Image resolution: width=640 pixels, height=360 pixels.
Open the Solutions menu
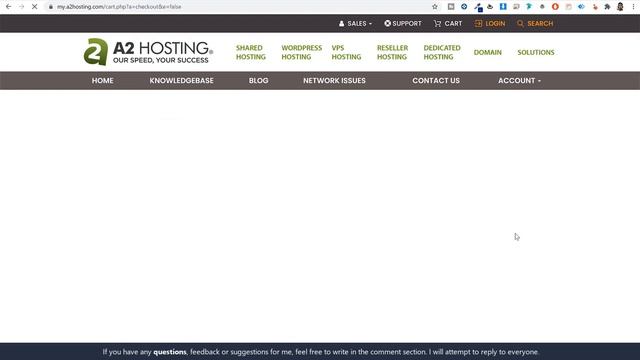pos(536,52)
